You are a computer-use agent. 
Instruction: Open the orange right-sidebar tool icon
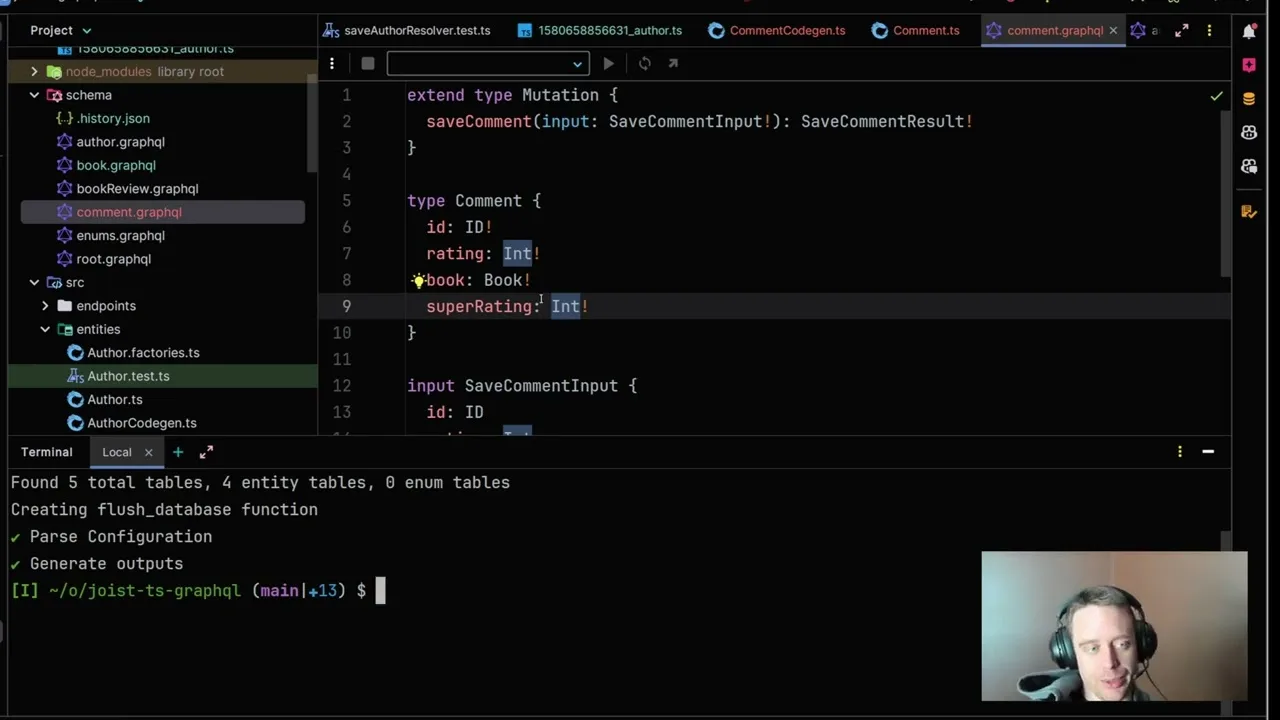pos(1249,212)
